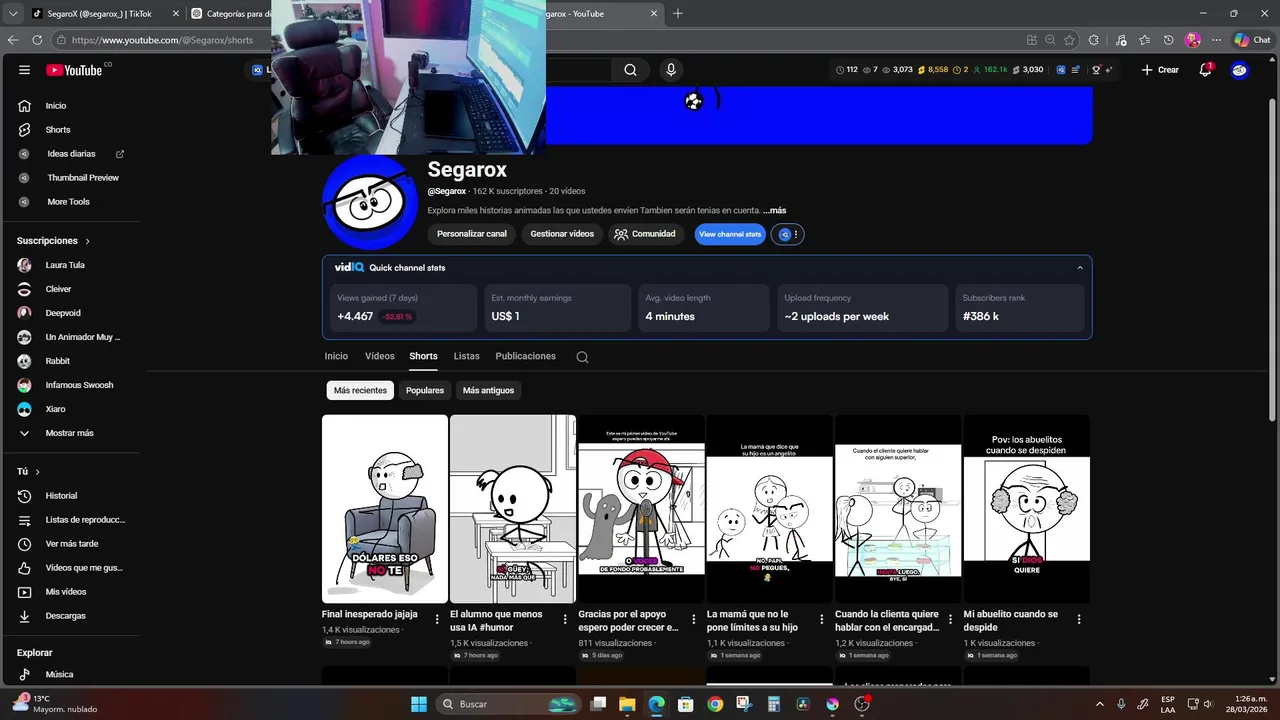Open options for 'La mamá que no le' short
Viewport: 1280px width, 720px height.
point(822,619)
